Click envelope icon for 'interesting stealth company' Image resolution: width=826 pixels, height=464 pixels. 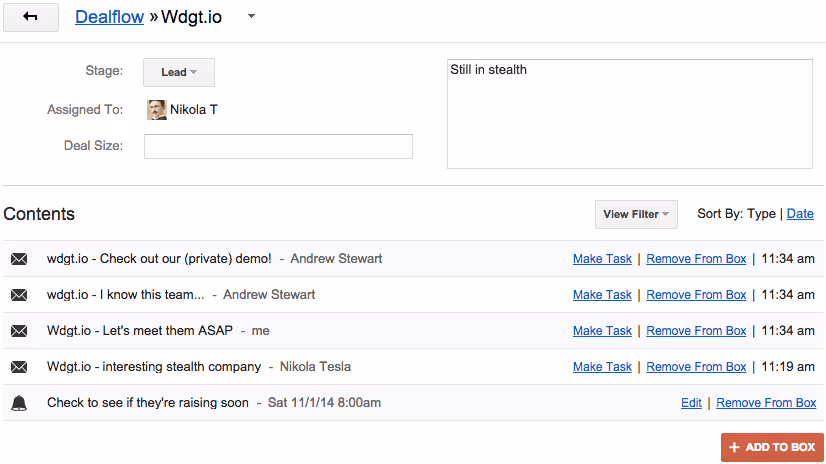tap(19, 367)
